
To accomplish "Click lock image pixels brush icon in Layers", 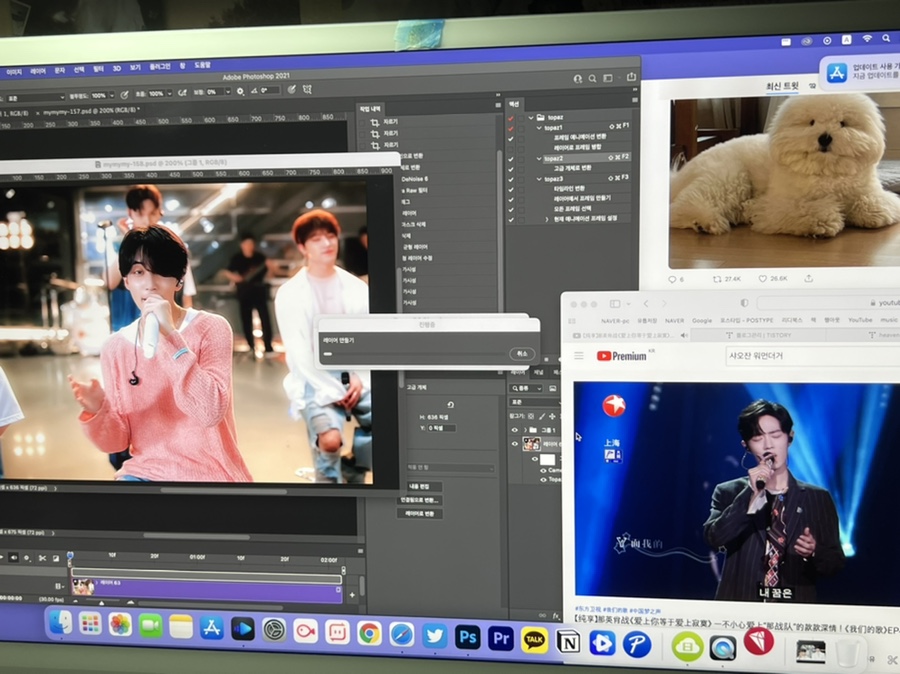I will [x=541, y=416].
